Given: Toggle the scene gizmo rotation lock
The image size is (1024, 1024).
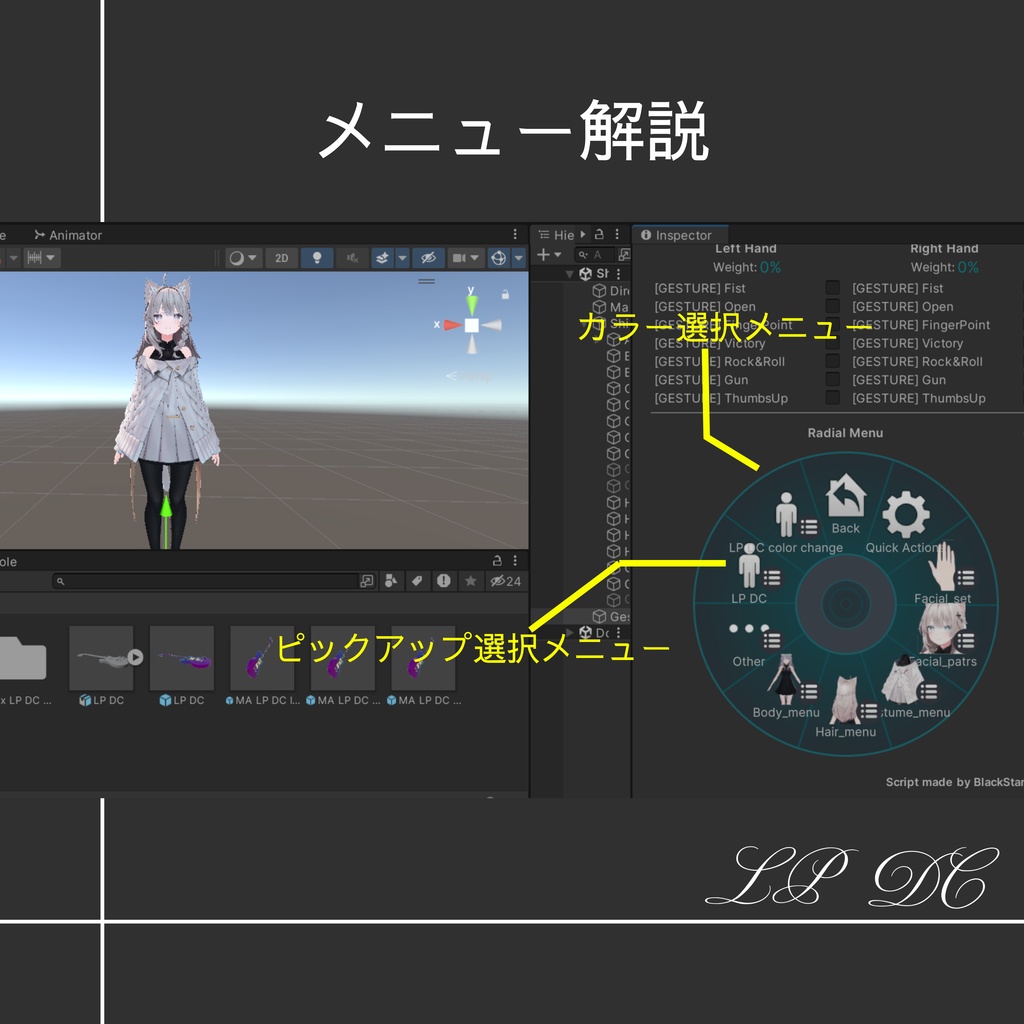Looking at the screenshot, I should coord(505,295).
